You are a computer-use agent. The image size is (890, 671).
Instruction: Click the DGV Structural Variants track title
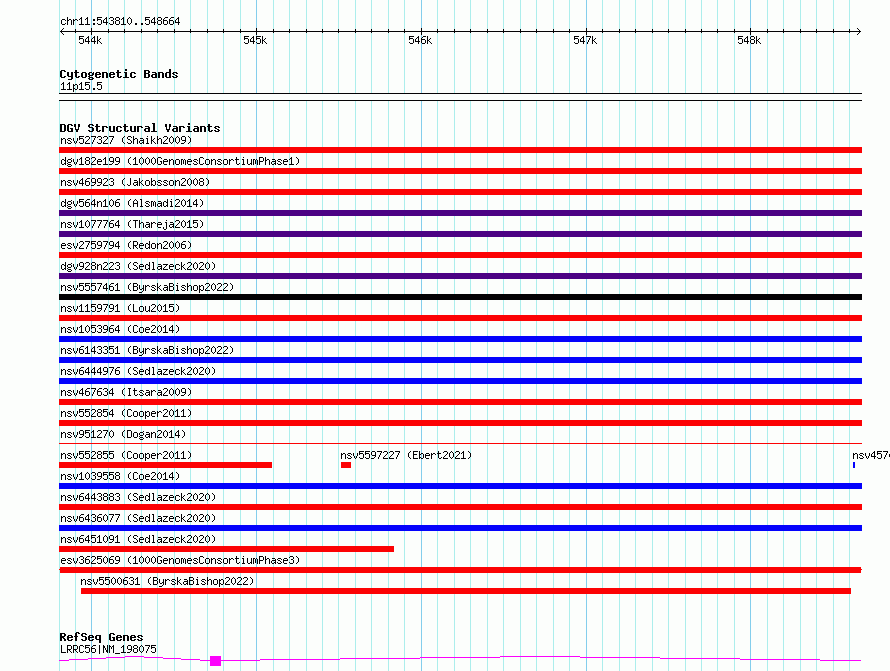pyautogui.click(x=139, y=128)
